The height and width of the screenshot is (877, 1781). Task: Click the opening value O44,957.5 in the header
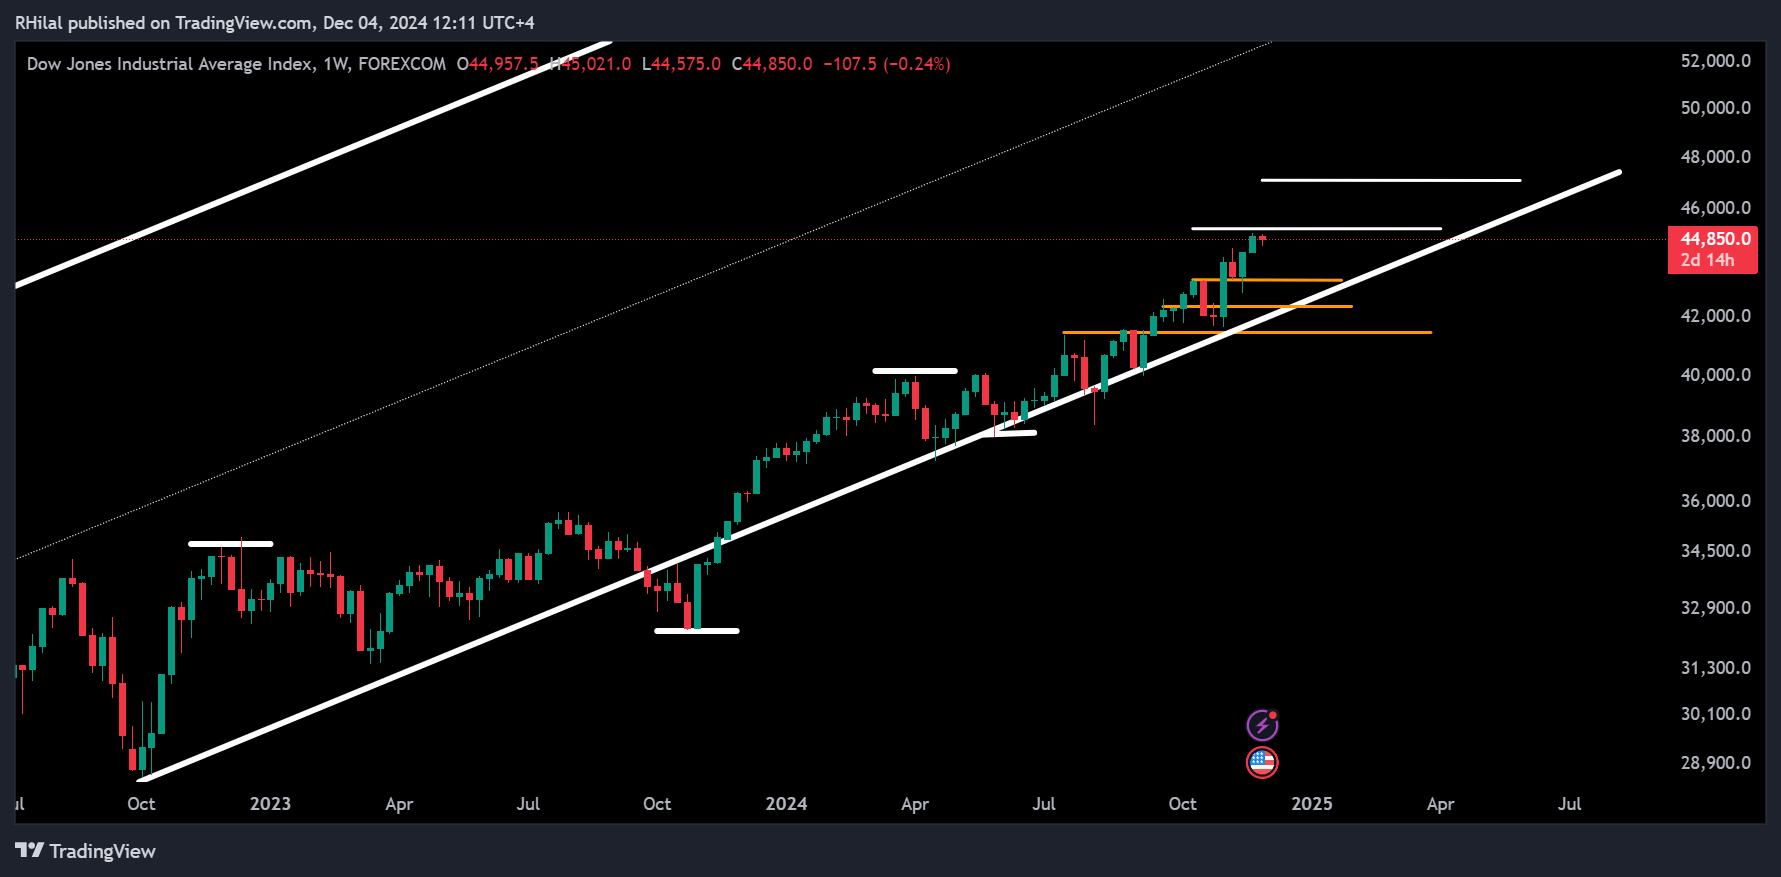pos(498,64)
